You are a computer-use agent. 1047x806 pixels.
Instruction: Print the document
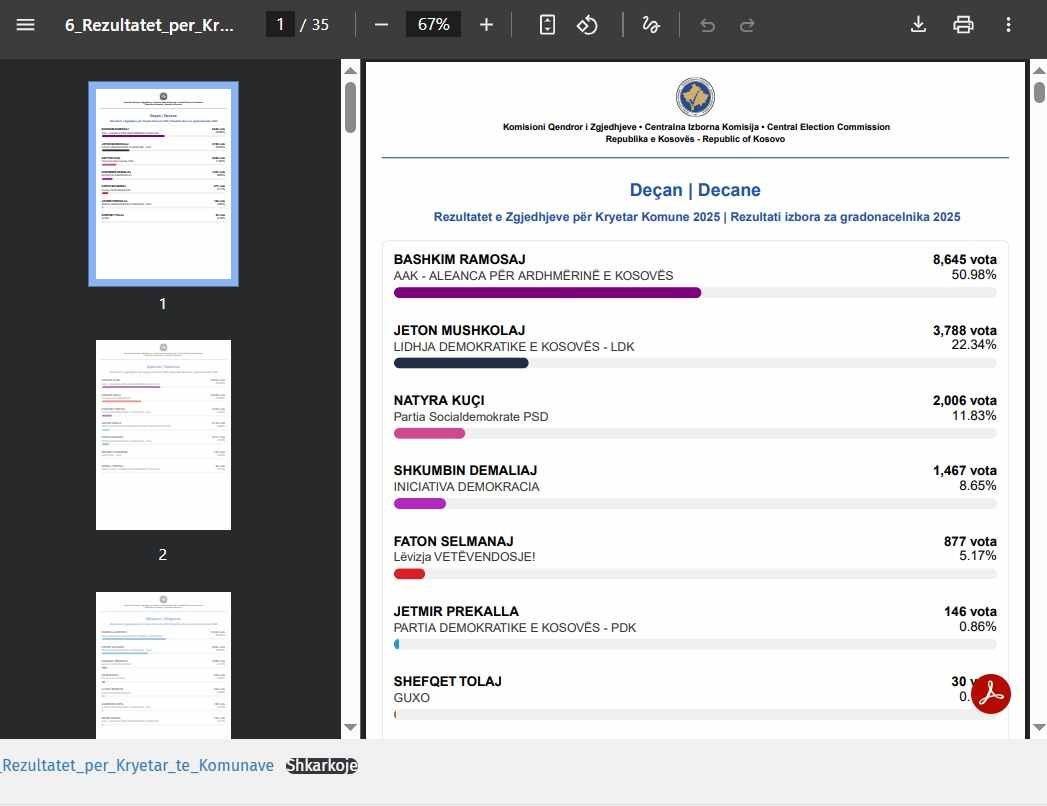[963, 25]
